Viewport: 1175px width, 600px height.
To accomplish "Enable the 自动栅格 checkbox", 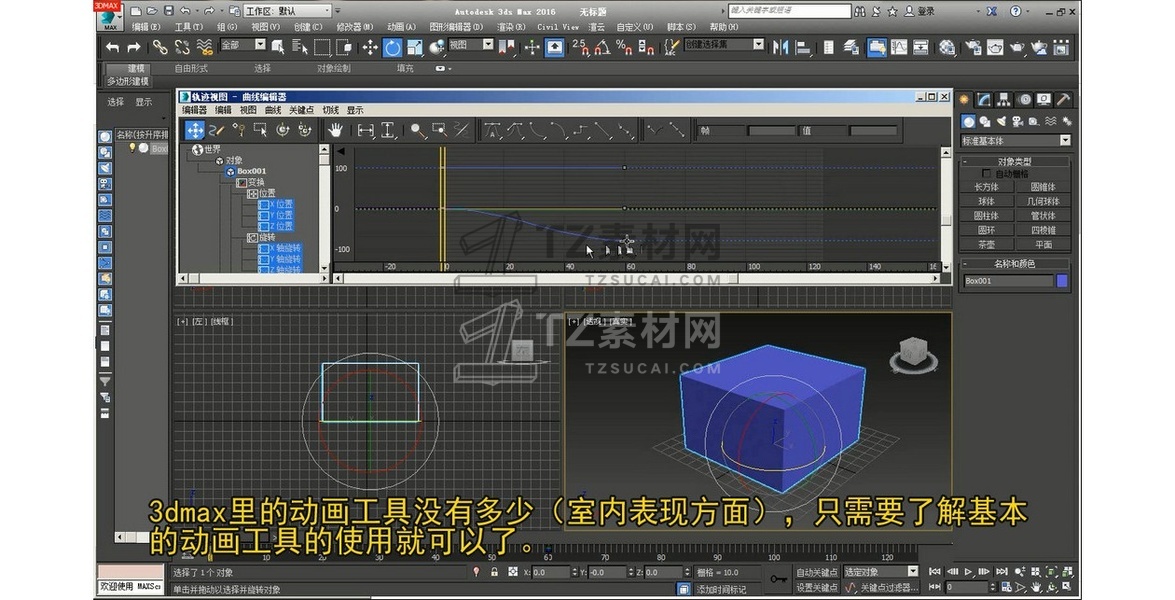I will click(x=988, y=174).
